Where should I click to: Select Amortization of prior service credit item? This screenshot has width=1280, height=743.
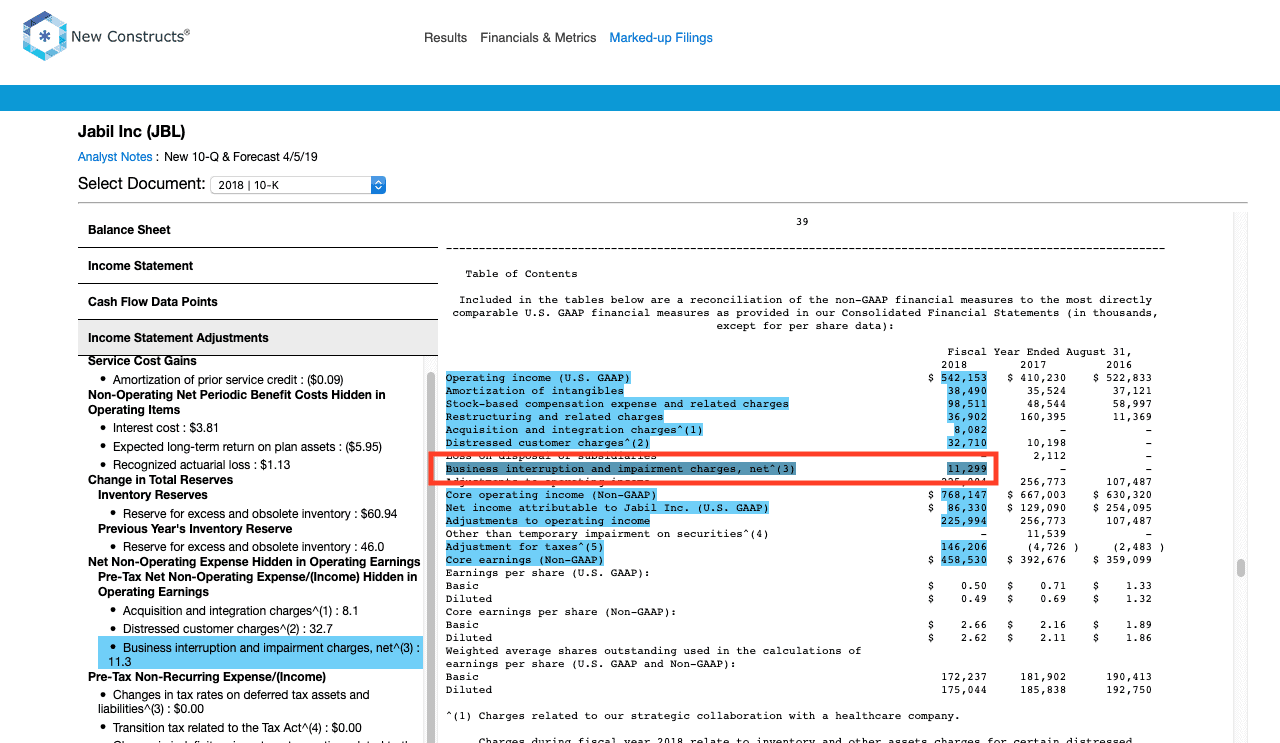tap(228, 380)
